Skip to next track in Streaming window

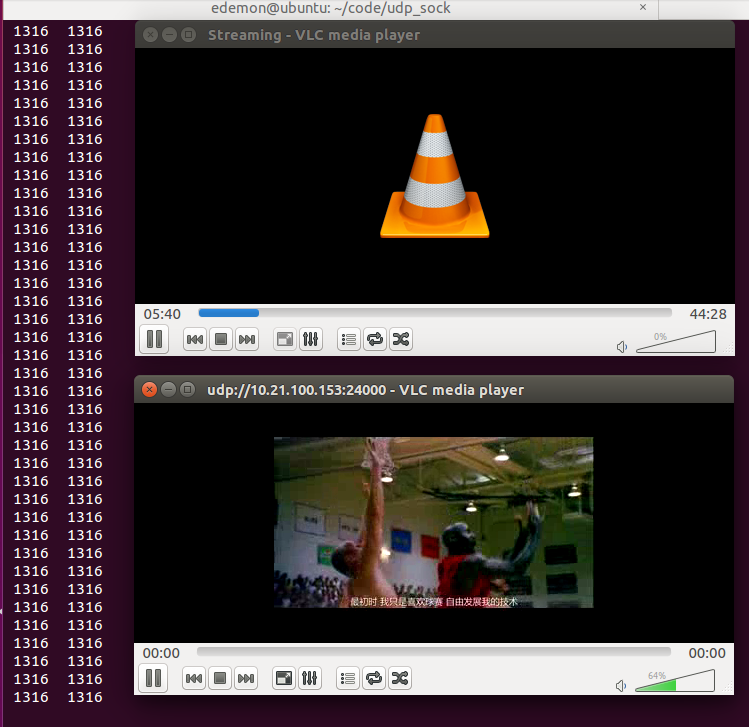coord(246,340)
